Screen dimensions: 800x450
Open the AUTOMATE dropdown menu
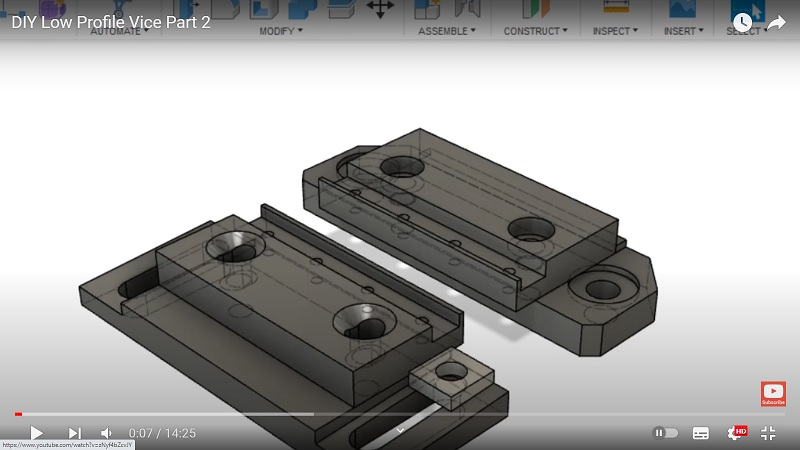click(x=119, y=31)
